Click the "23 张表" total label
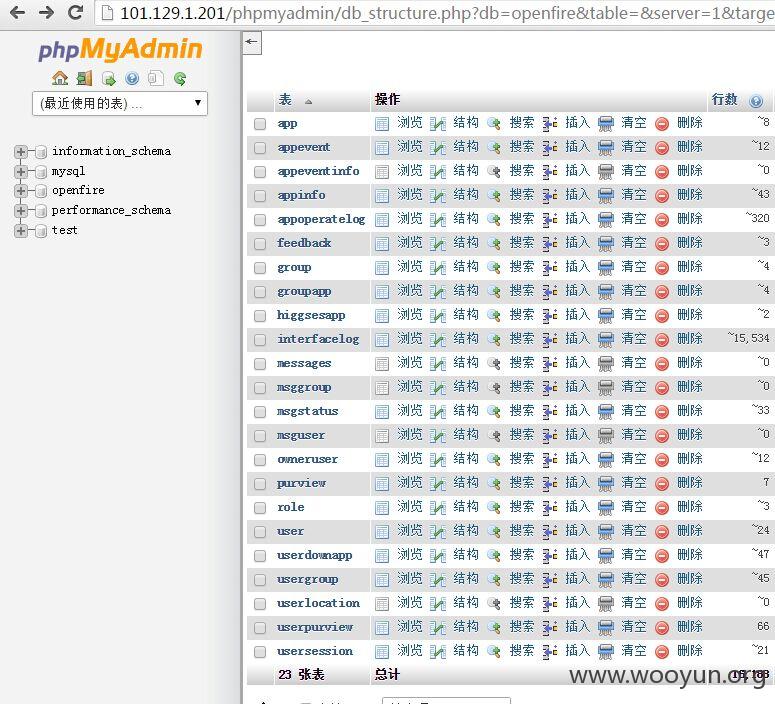The image size is (775, 704). click(x=301, y=675)
